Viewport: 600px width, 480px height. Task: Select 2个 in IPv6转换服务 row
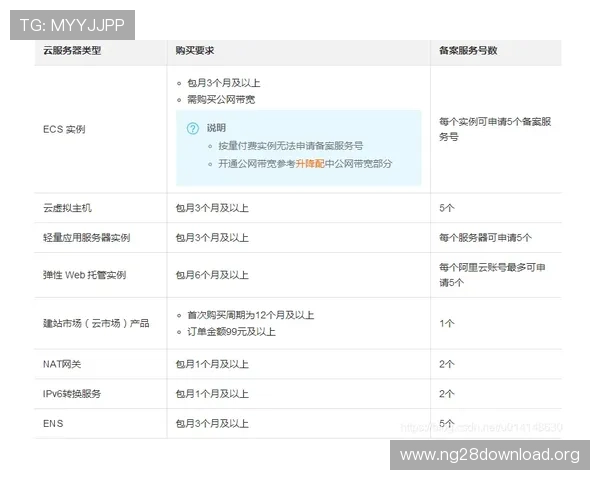[447, 394]
